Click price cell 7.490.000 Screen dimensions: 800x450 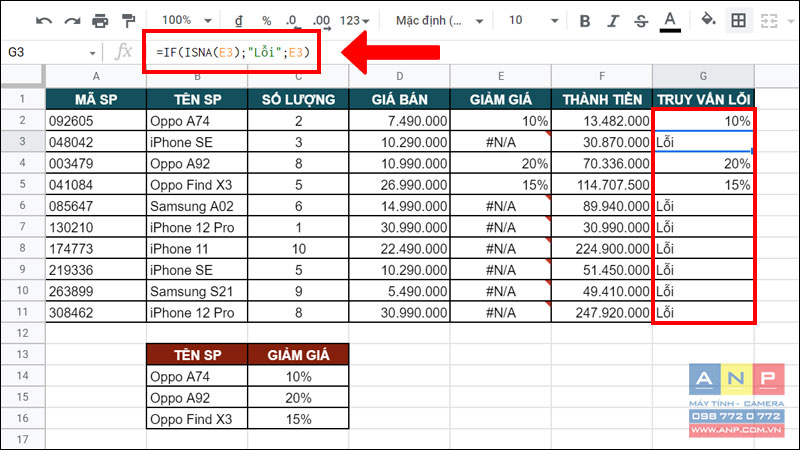click(399, 121)
